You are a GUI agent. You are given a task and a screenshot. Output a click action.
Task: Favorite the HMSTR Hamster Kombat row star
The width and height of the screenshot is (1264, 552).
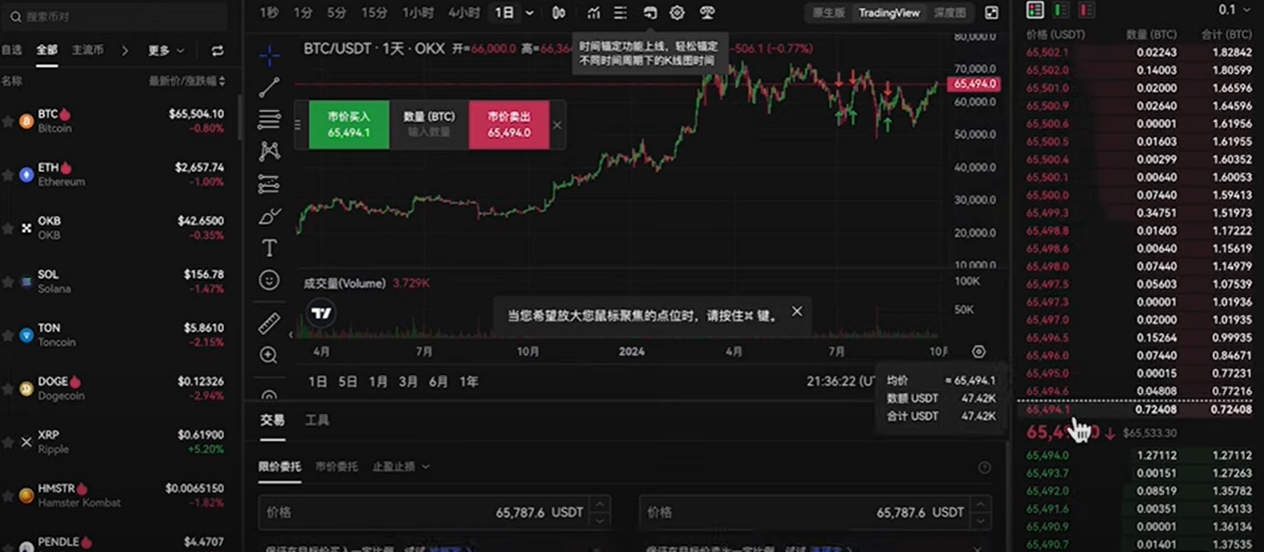click(9, 495)
